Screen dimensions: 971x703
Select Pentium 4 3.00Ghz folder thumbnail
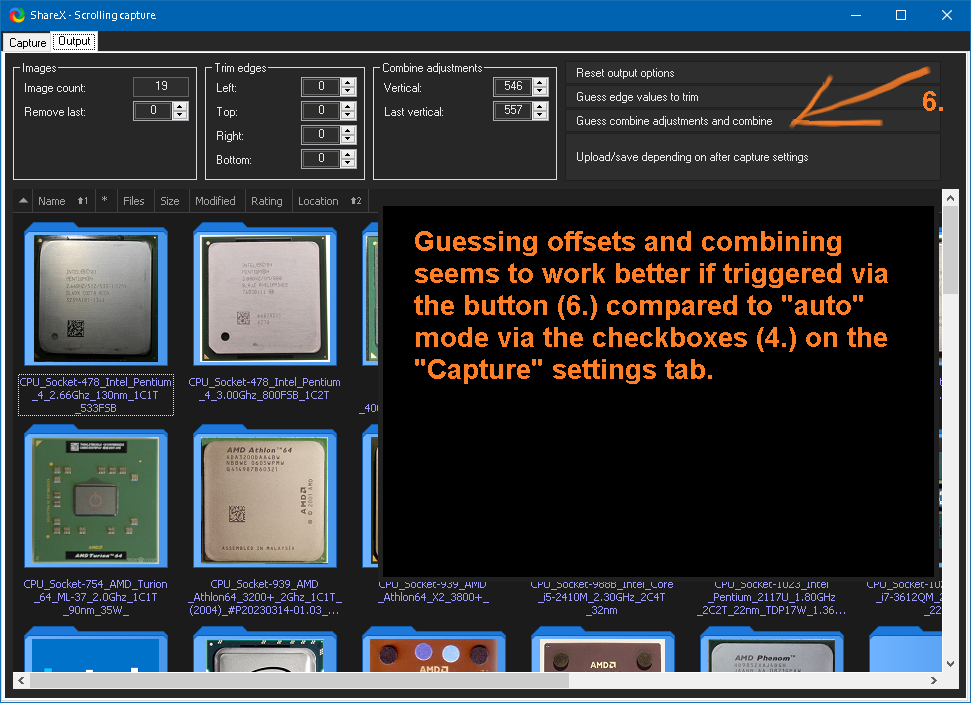pos(265,295)
